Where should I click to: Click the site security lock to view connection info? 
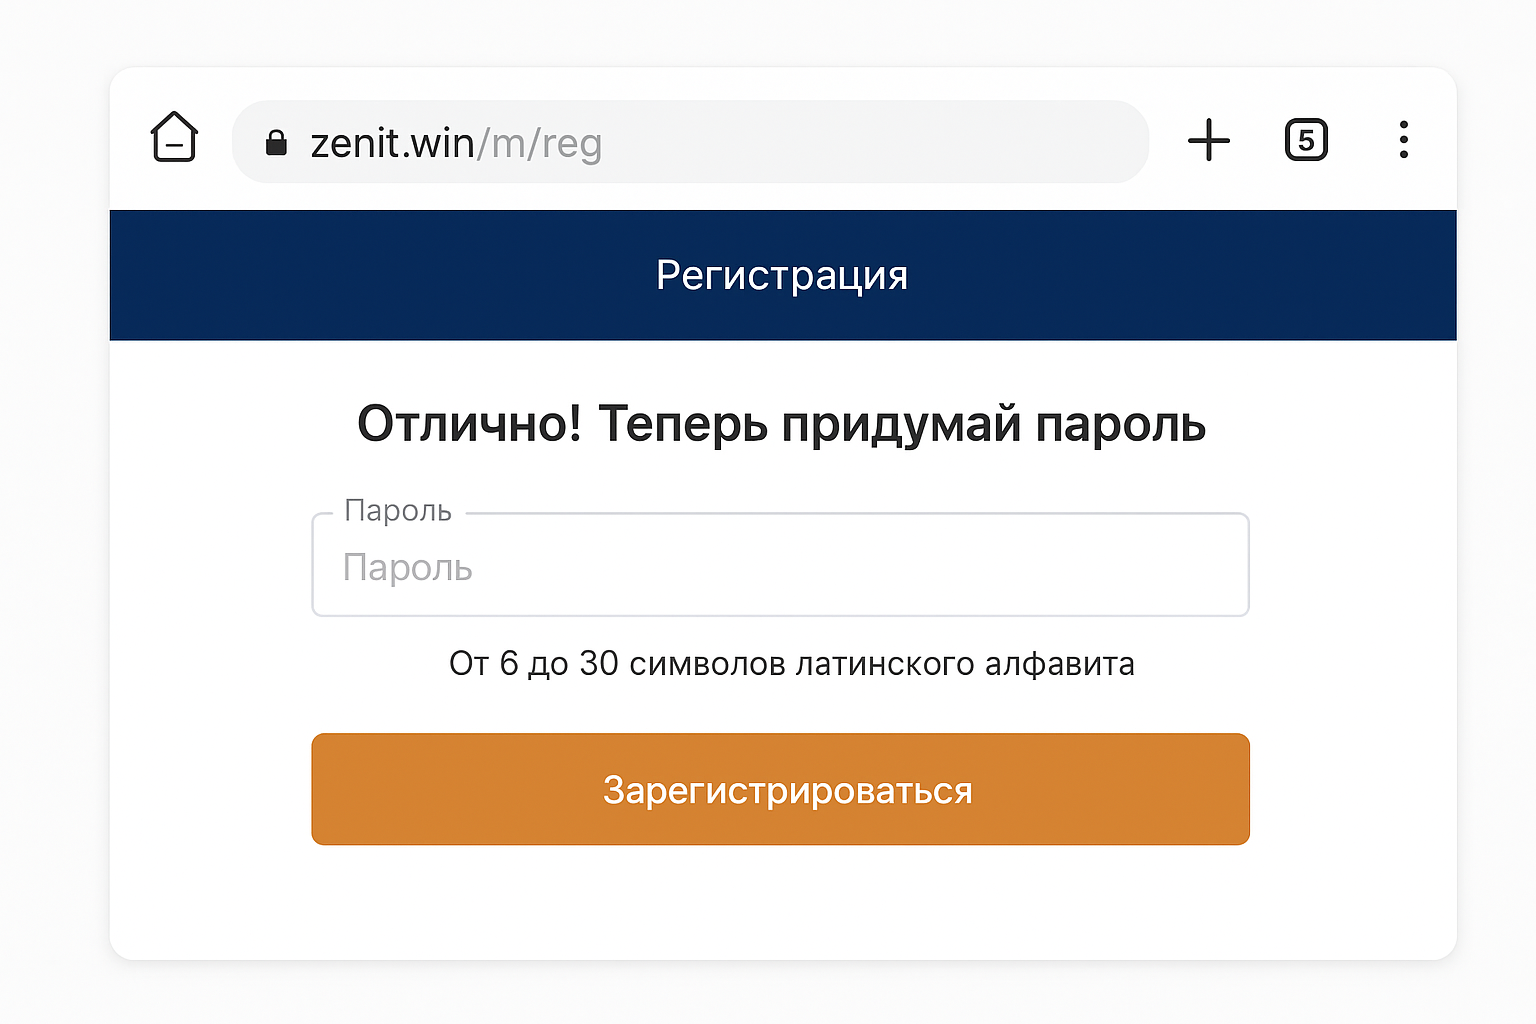pos(277,142)
